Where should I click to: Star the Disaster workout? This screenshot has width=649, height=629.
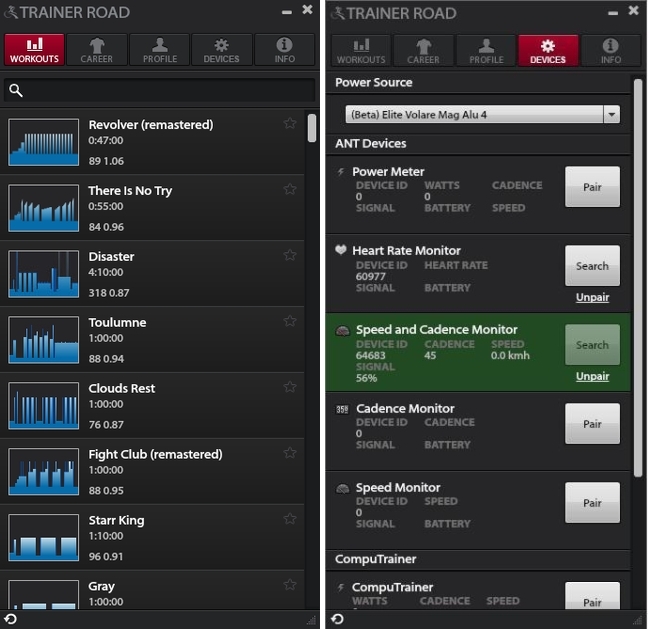click(290, 255)
